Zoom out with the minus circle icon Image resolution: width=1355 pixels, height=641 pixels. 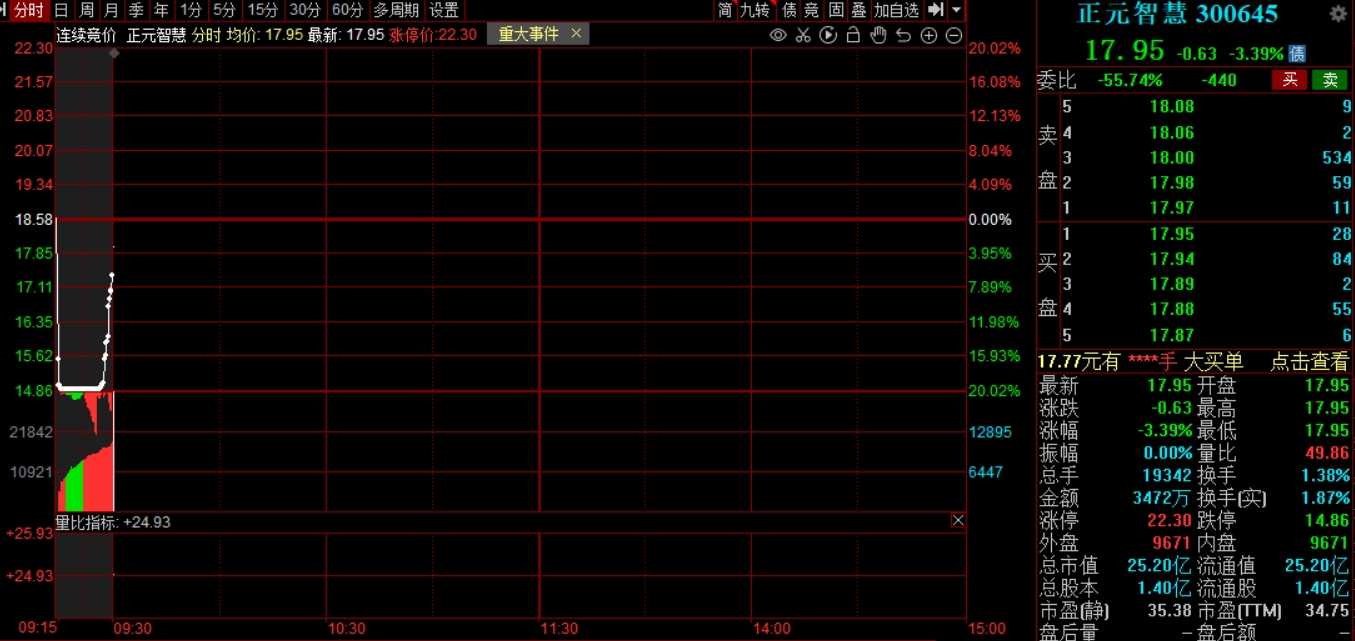(x=953, y=35)
